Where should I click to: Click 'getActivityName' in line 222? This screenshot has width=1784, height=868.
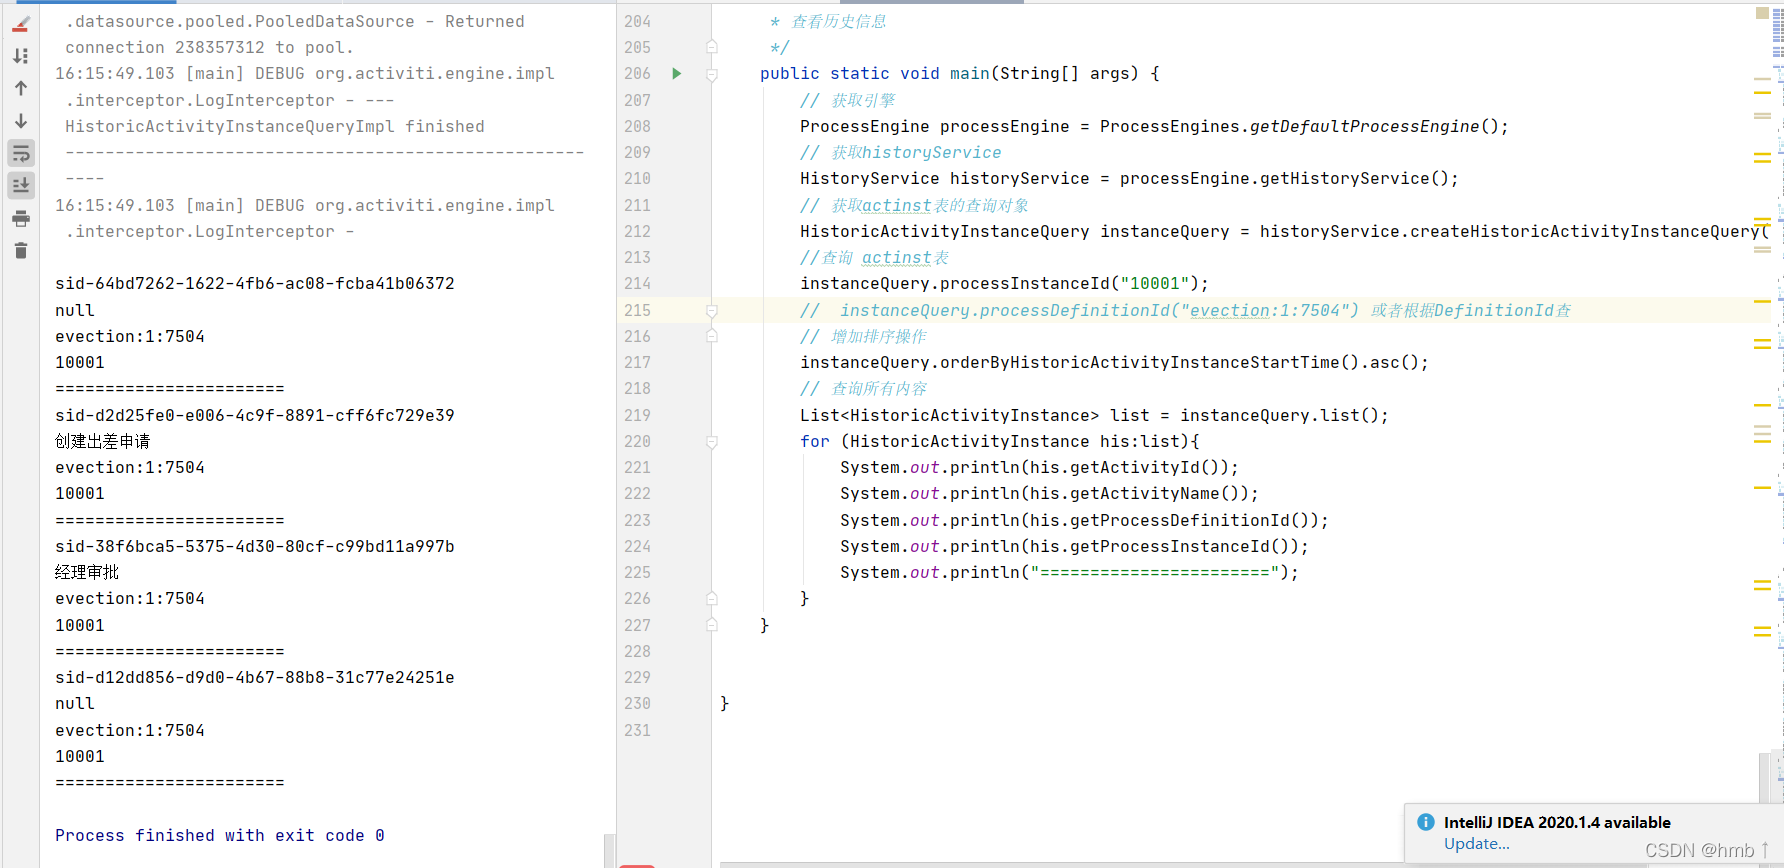(1145, 493)
